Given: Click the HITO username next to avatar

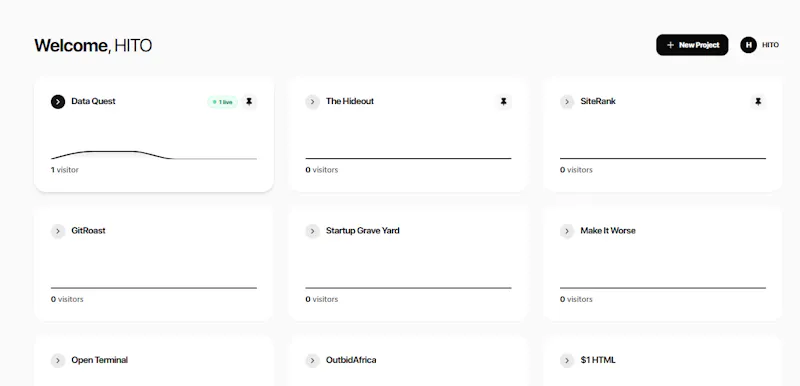Looking at the screenshot, I should click(x=770, y=45).
